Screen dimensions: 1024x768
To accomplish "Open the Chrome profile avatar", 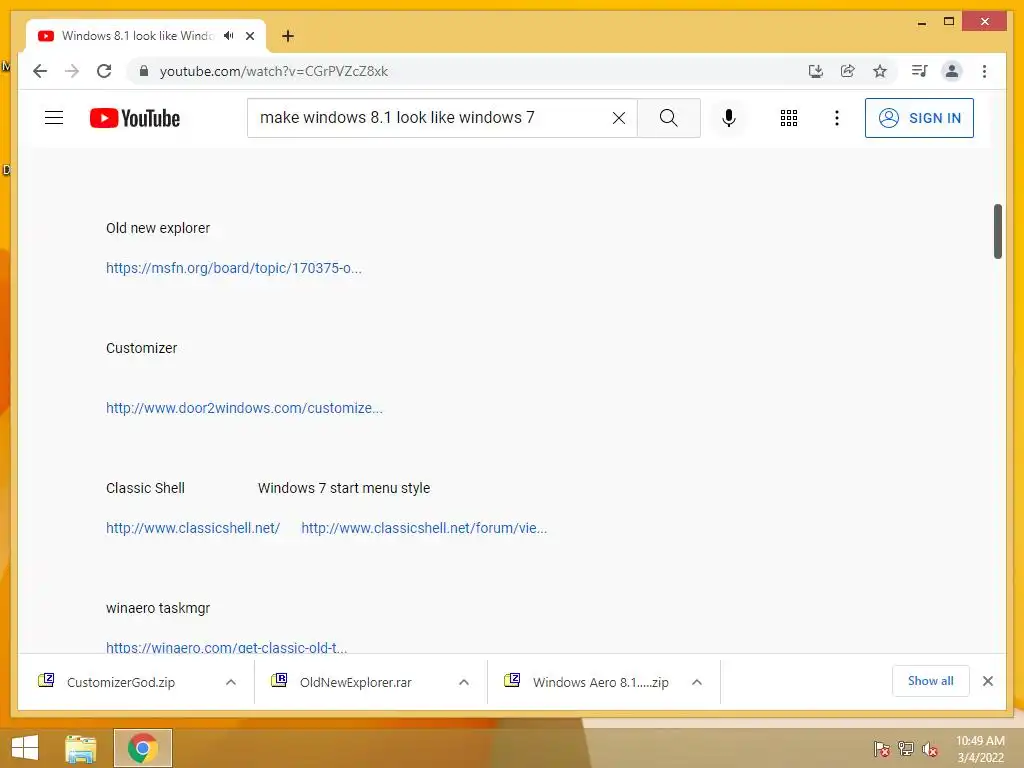I will click(952, 71).
